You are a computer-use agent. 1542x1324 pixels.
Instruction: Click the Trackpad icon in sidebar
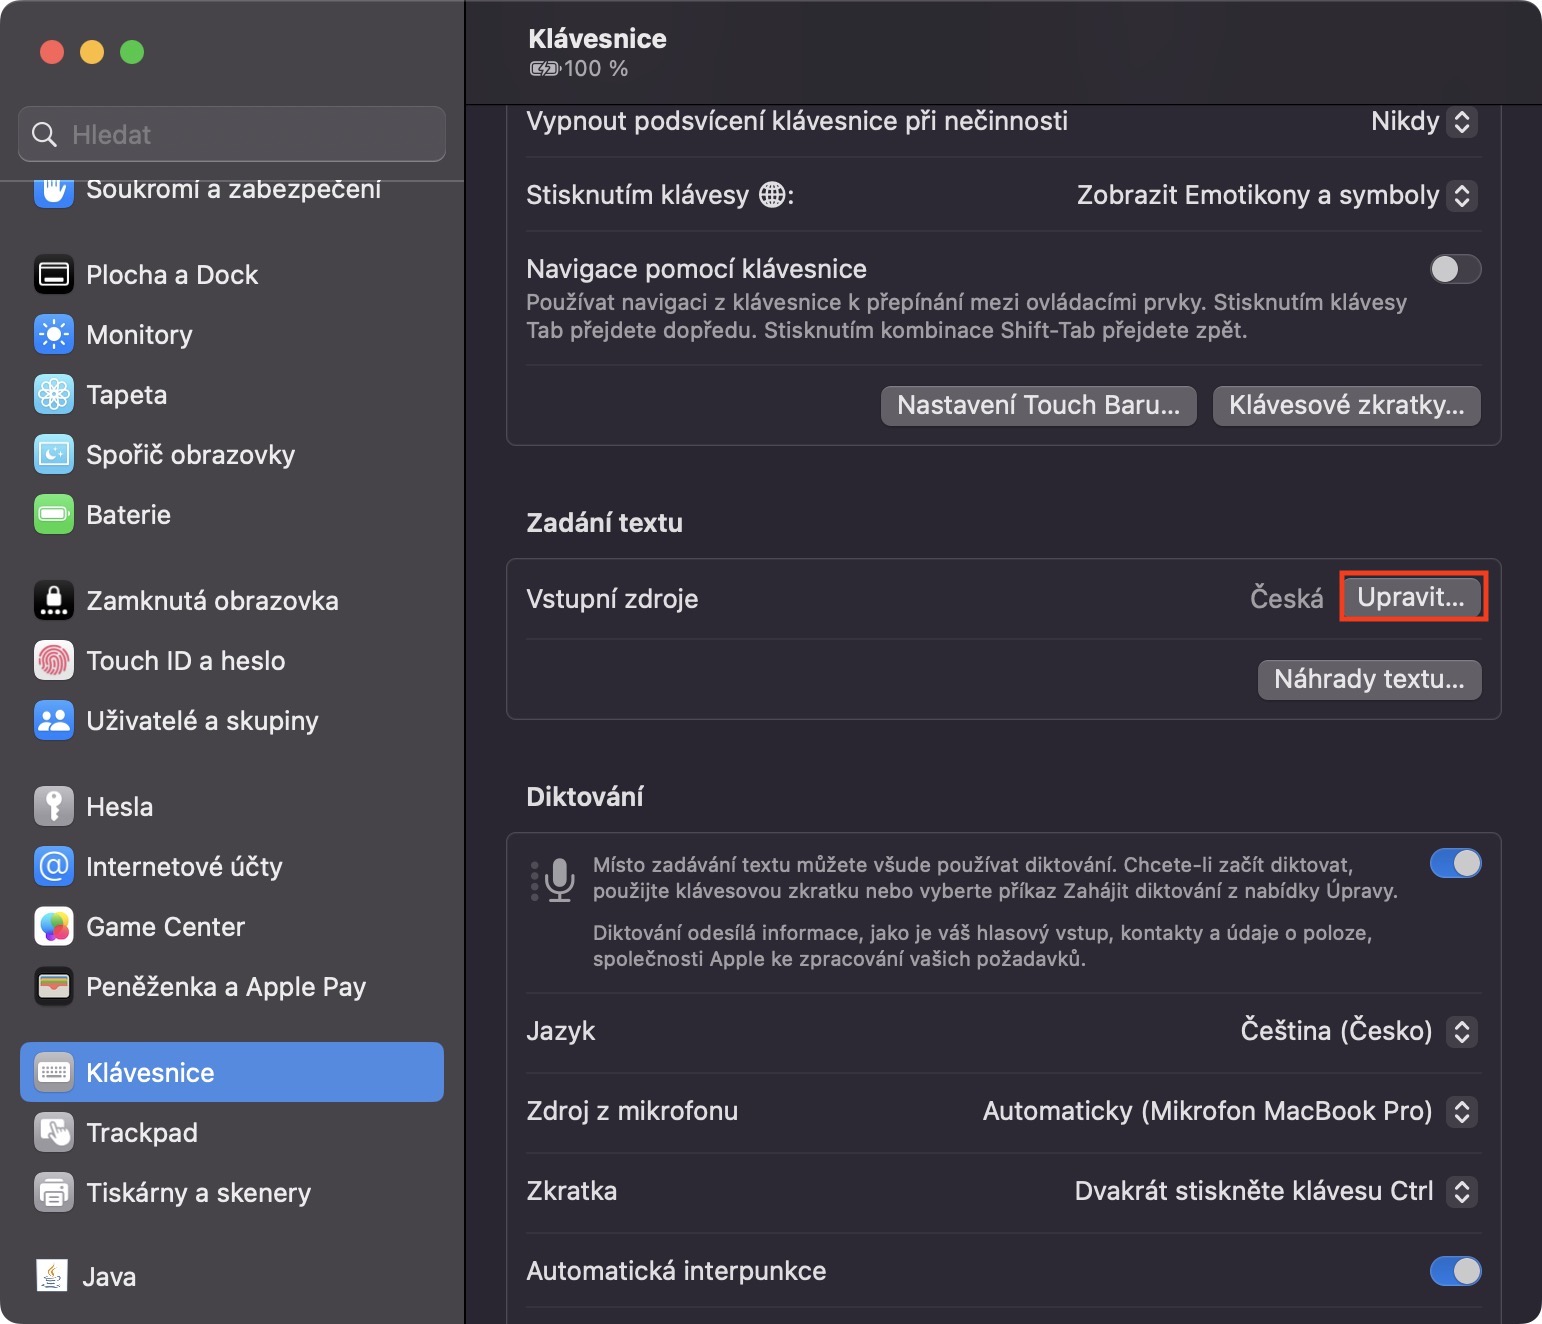(54, 1133)
